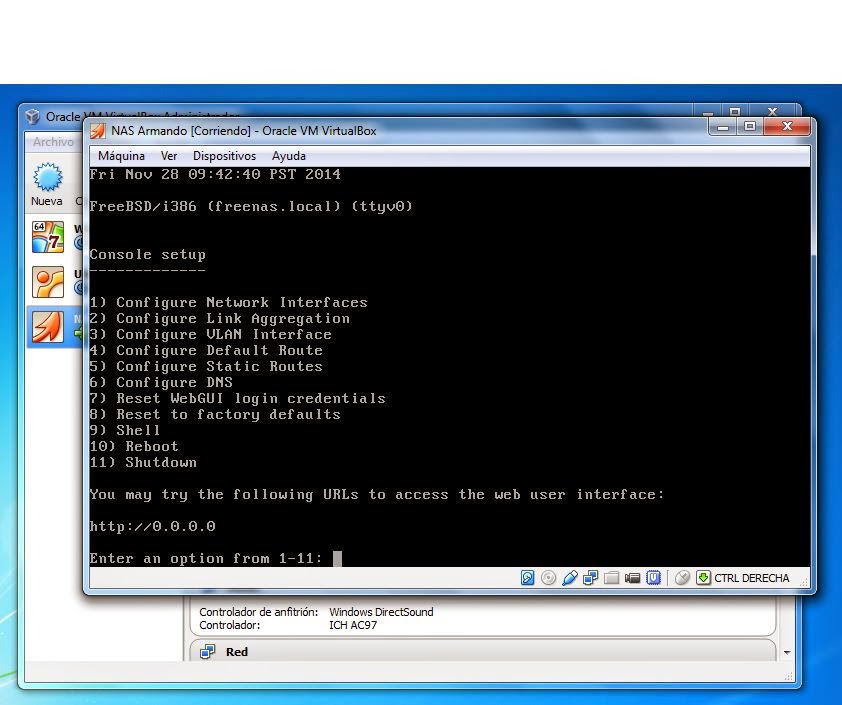Click the 'Reset WebGUI login credentials' line

pos(237,399)
